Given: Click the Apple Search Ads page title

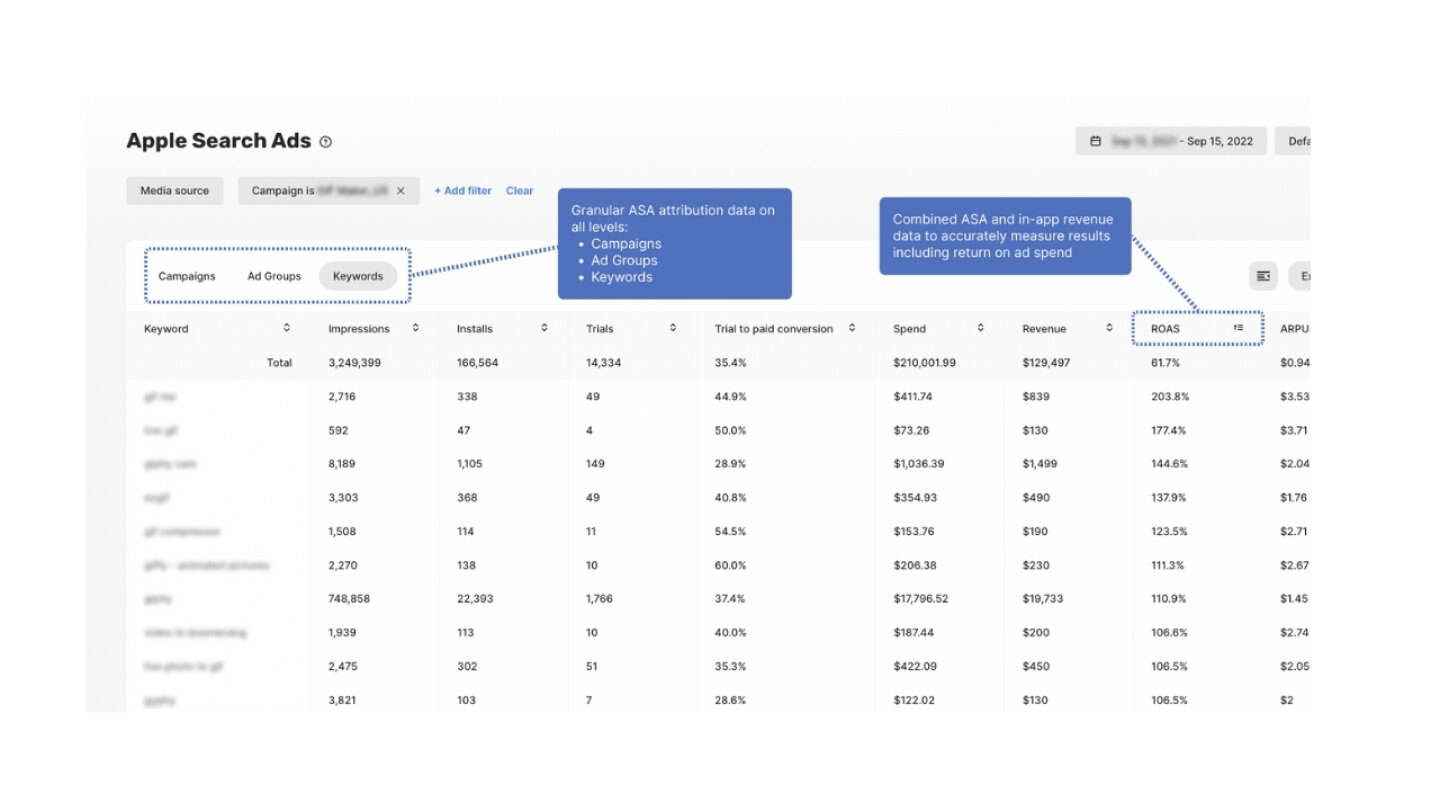Looking at the screenshot, I should [219, 141].
